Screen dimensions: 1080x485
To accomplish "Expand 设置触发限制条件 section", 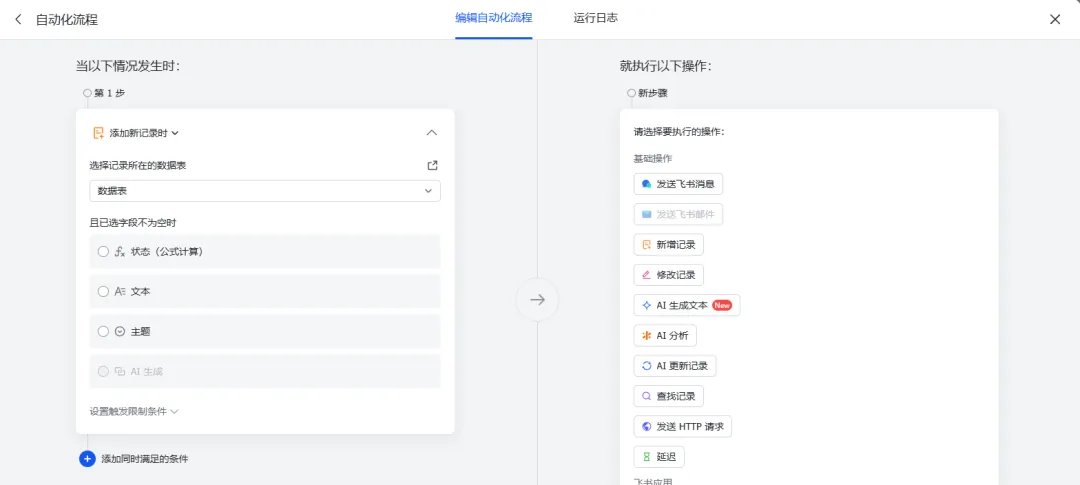I will [134, 411].
